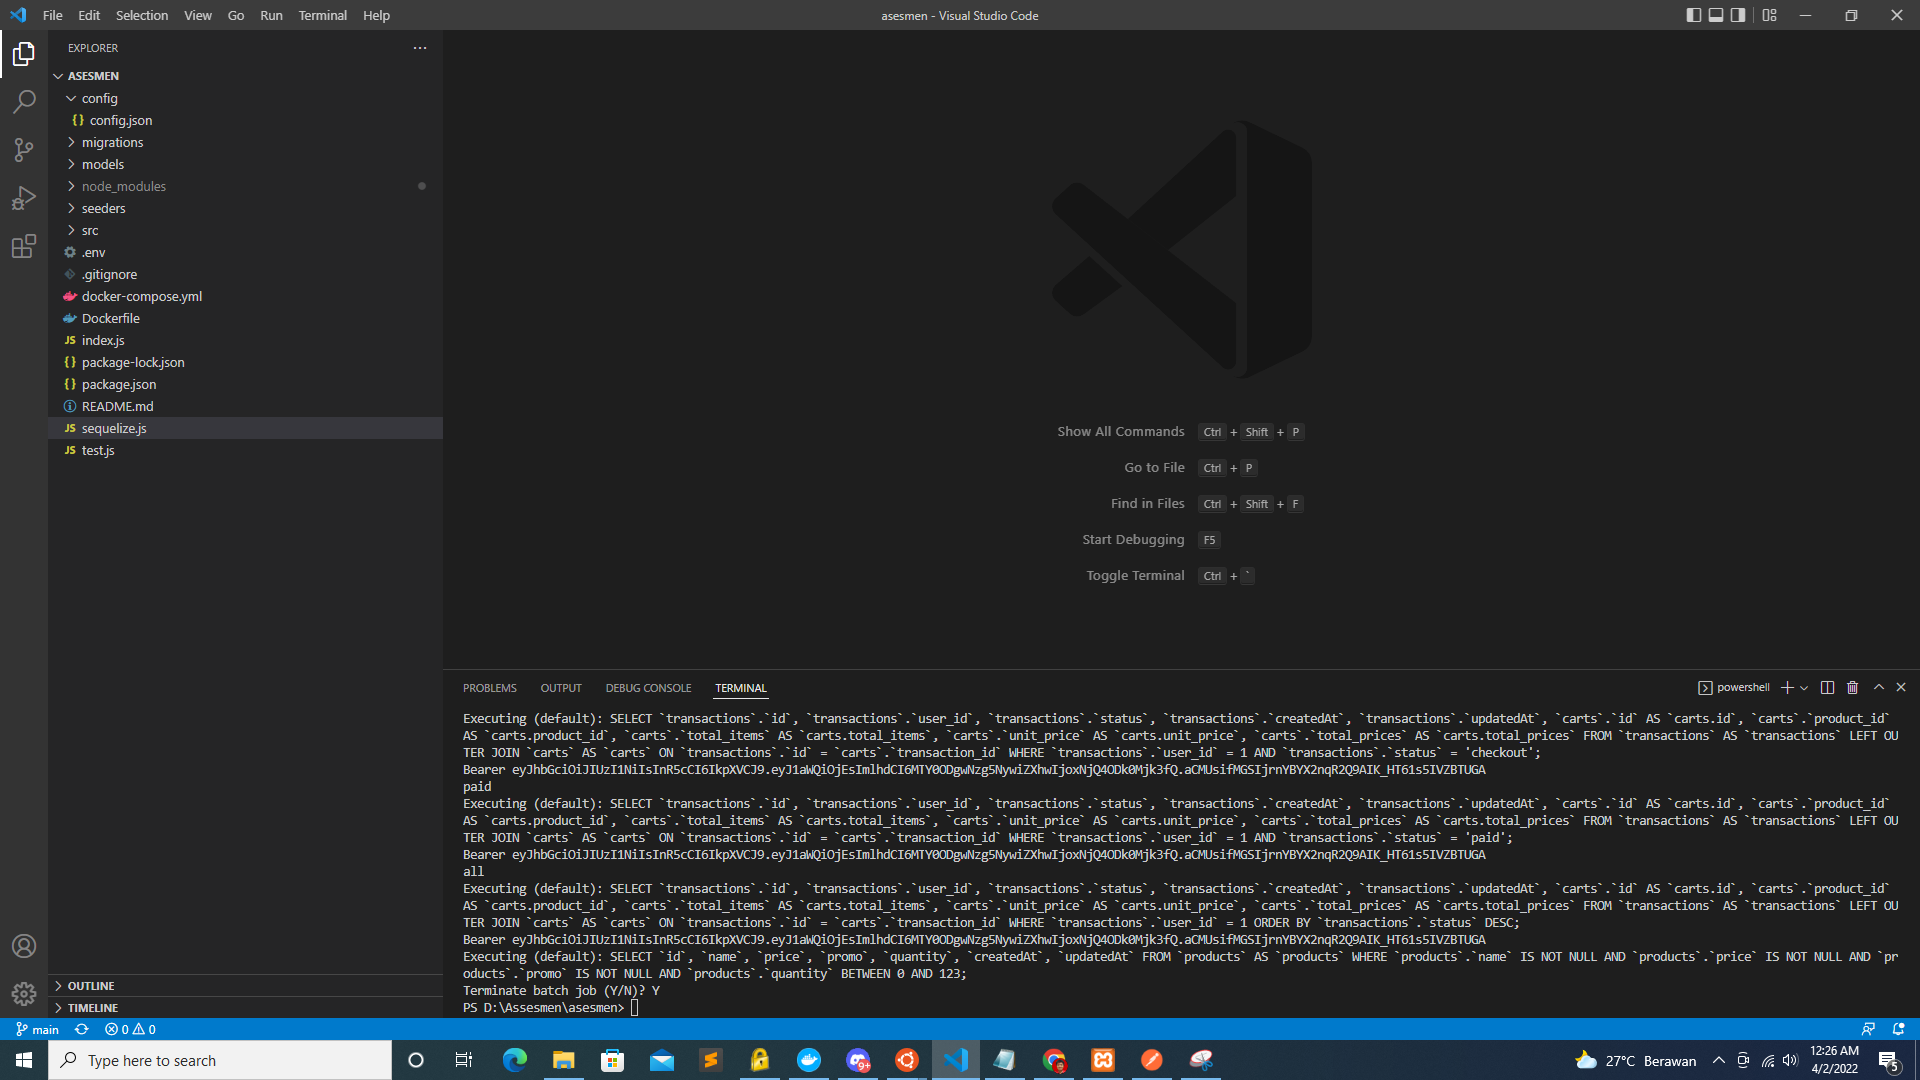Switch to the OUTPUT tab
The image size is (1920, 1080).
click(561, 688)
